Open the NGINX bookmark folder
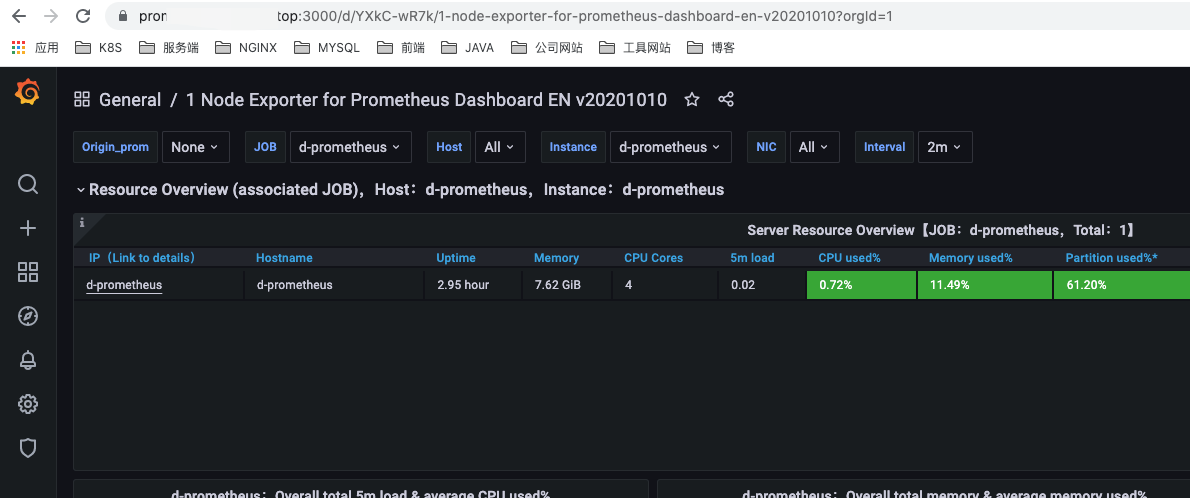 point(246,48)
